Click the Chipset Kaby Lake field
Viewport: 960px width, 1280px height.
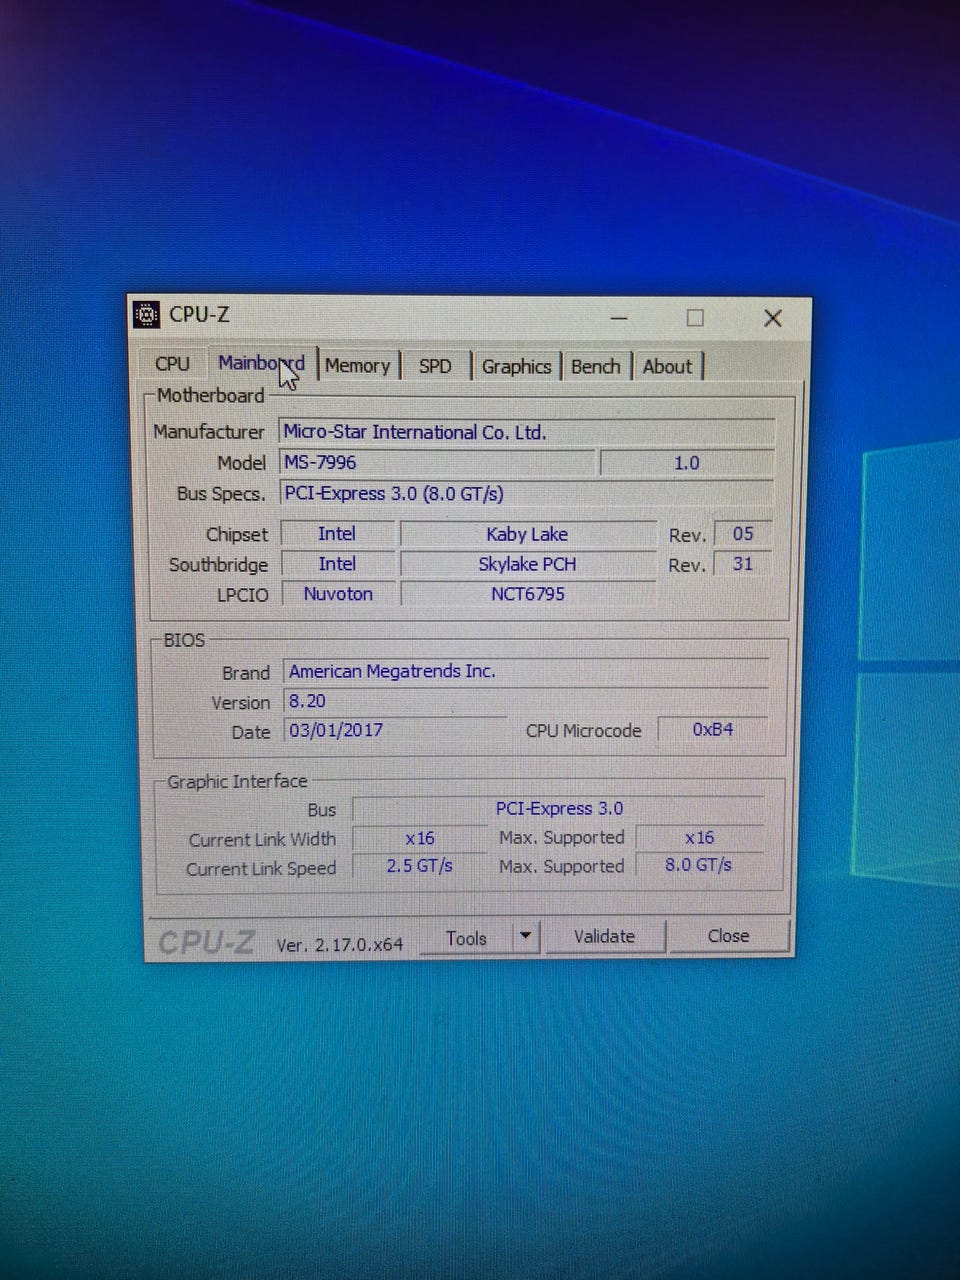[527, 534]
